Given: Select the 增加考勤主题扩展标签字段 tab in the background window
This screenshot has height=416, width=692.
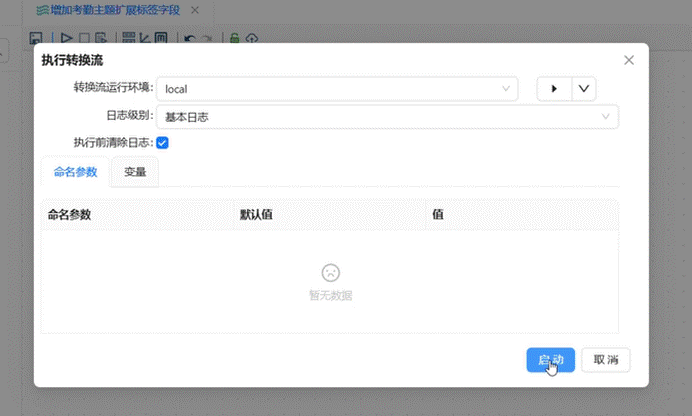Looking at the screenshot, I should click(x=108, y=10).
